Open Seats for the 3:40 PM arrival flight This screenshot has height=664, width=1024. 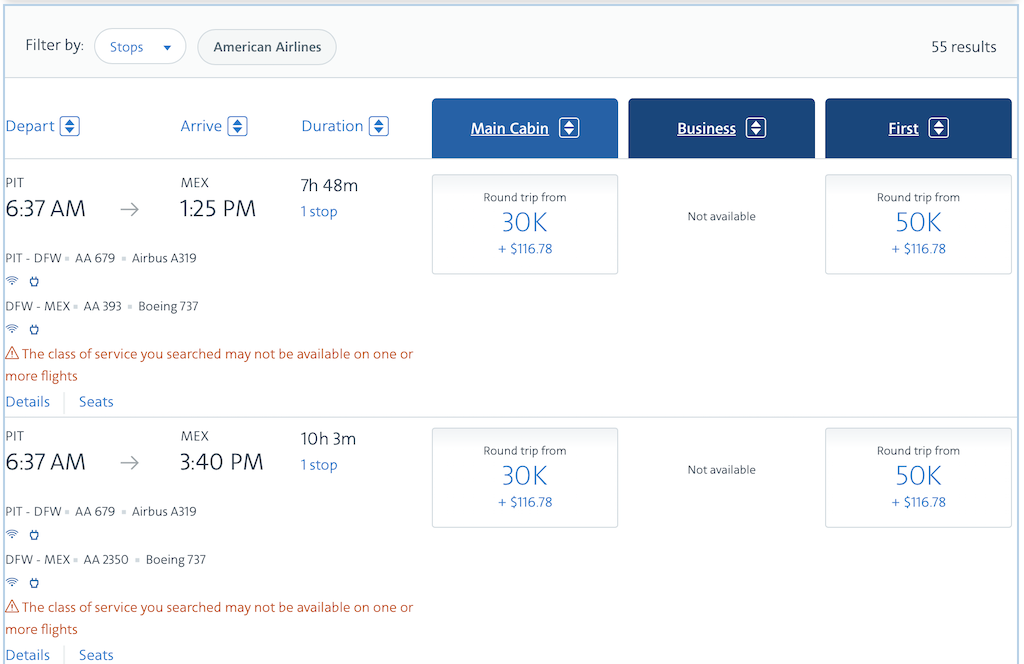[x=96, y=655]
